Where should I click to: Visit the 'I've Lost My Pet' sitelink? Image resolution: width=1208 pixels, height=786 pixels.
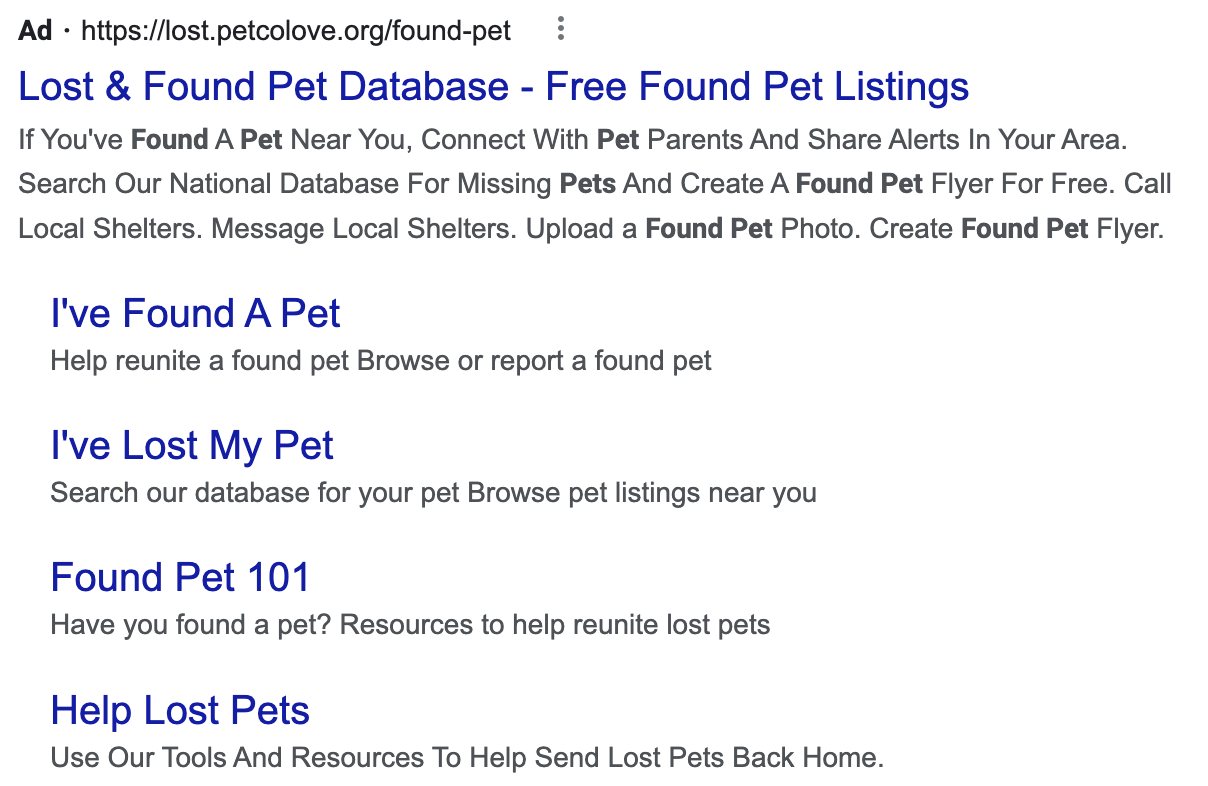pyautogui.click(x=192, y=446)
